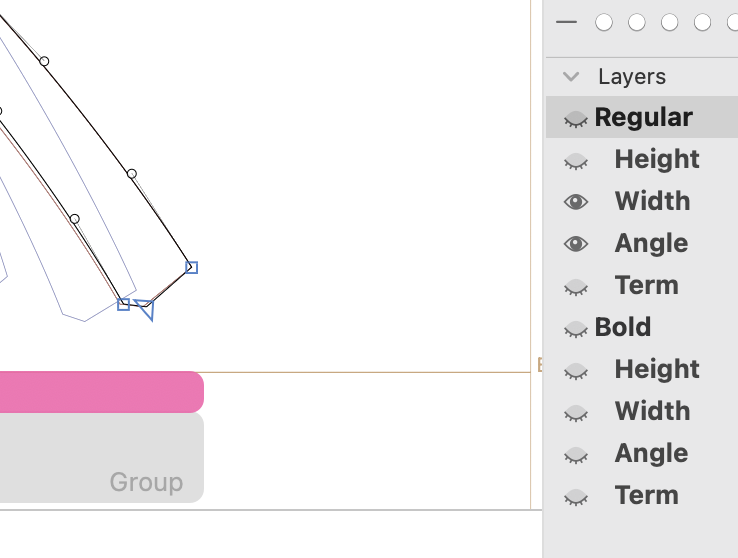This screenshot has height=558, width=738.
Task: Show the Regular master layer via eye icon
Action: tap(575, 119)
